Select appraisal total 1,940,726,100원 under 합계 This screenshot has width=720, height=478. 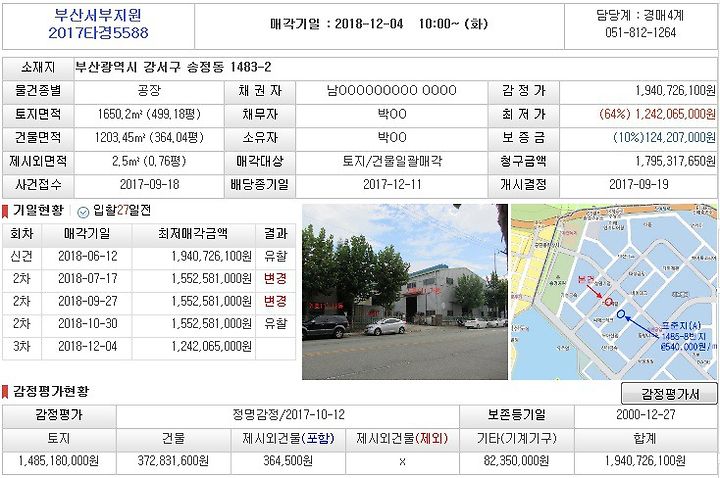click(645, 461)
